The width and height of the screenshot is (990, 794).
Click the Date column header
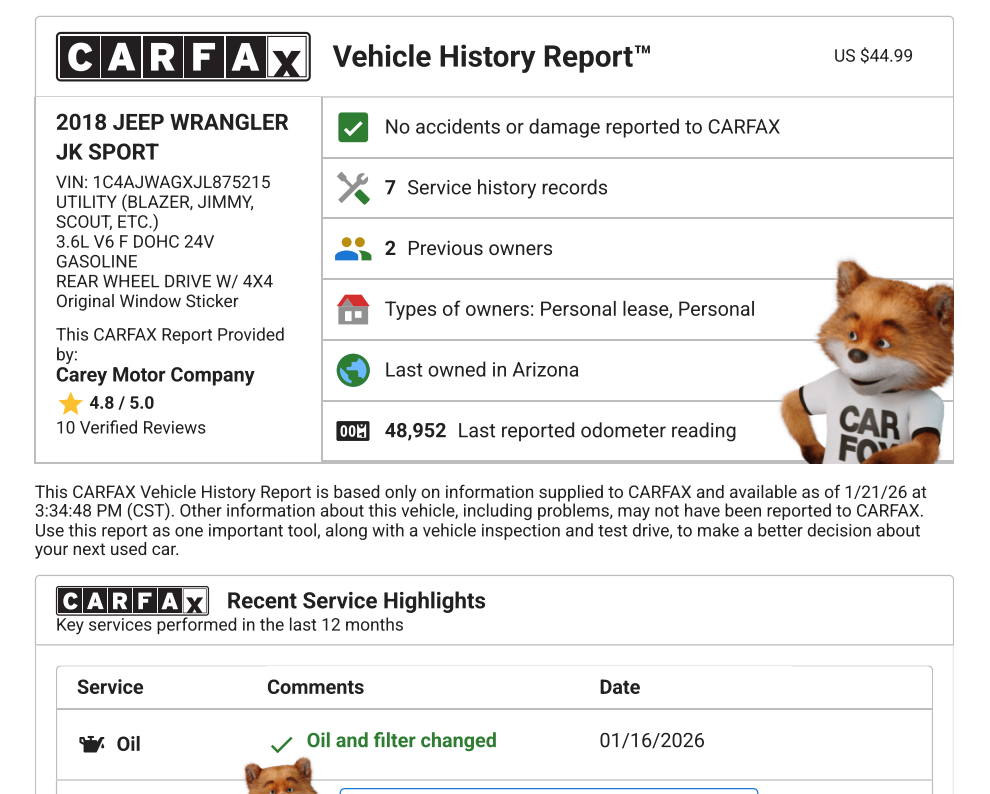(x=619, y=687)
